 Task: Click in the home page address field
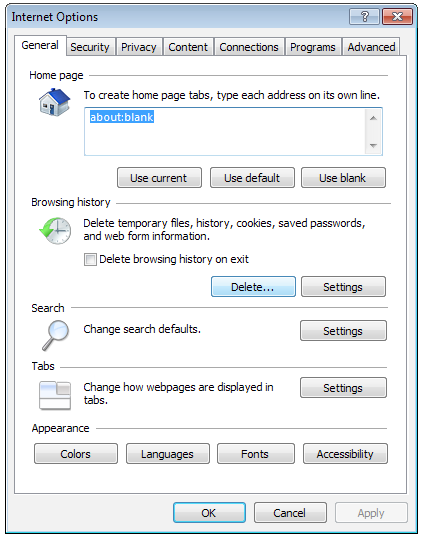(x=233, y=131)
